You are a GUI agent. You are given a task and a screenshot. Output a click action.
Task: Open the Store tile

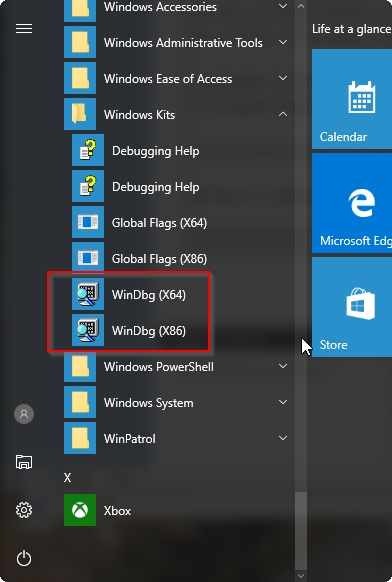coord(352,307)
